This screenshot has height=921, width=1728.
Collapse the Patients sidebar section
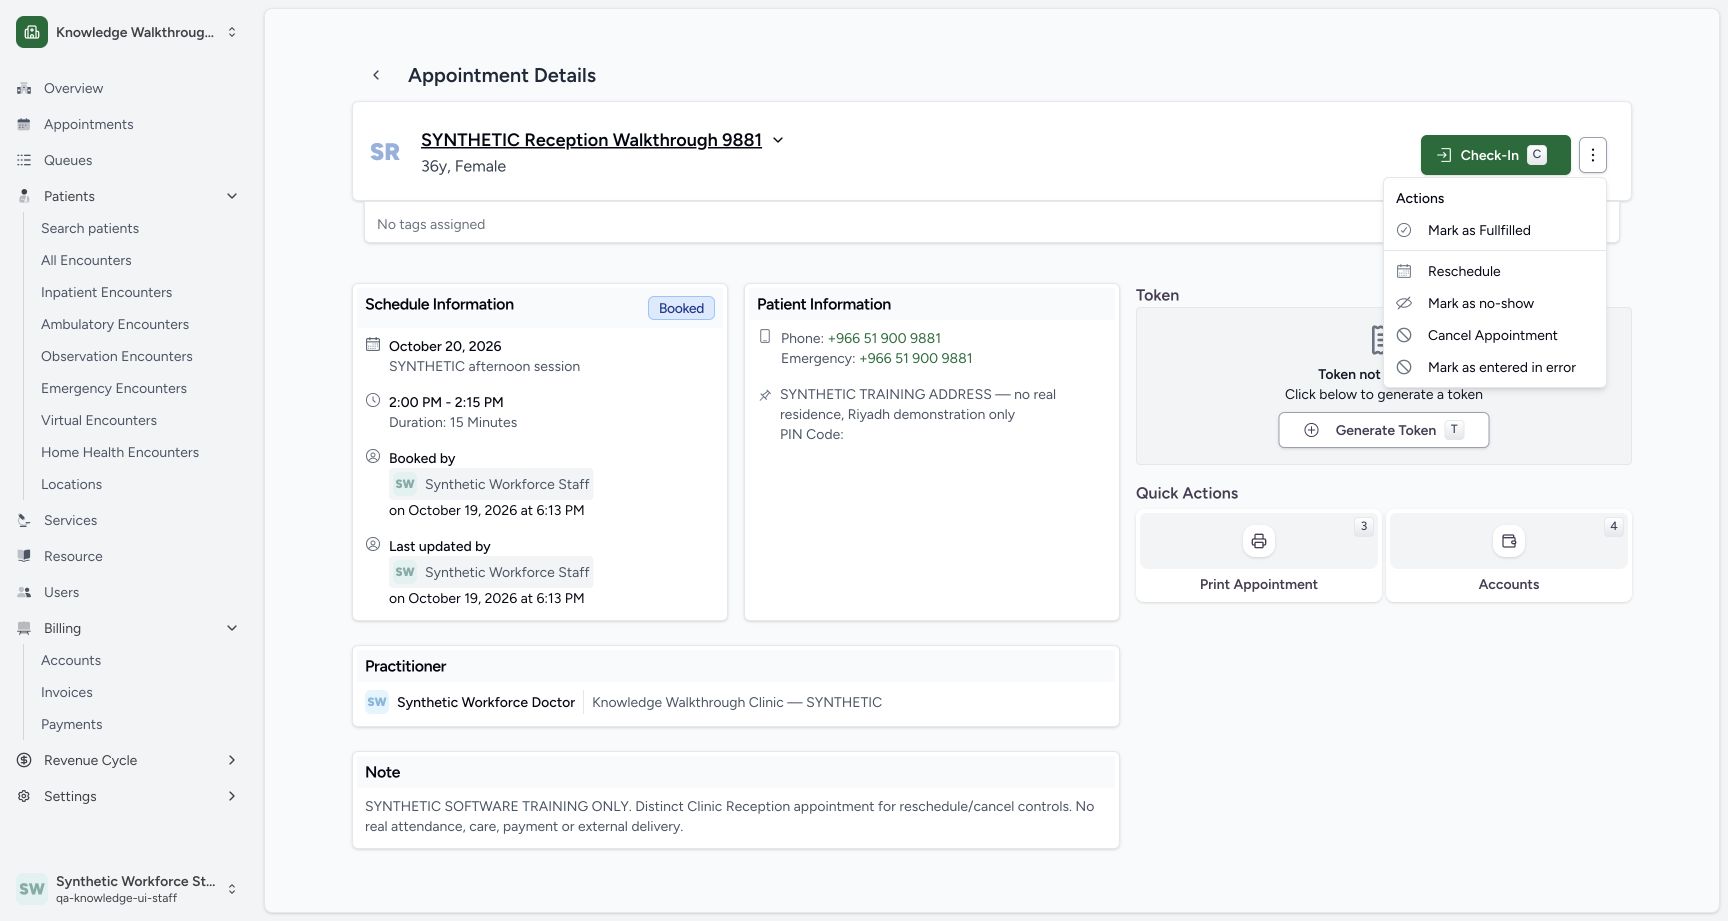point(232,196)
